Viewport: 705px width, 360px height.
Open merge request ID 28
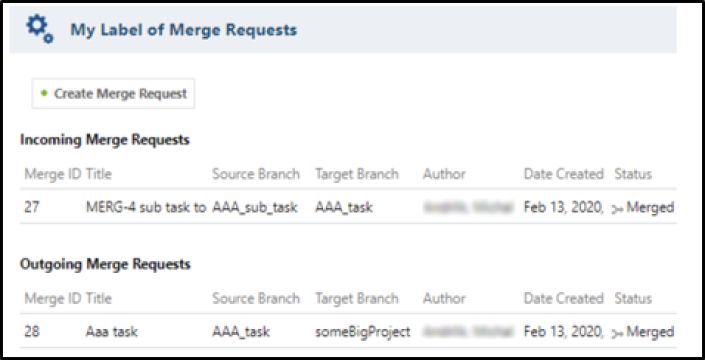[x=32, y=332]
